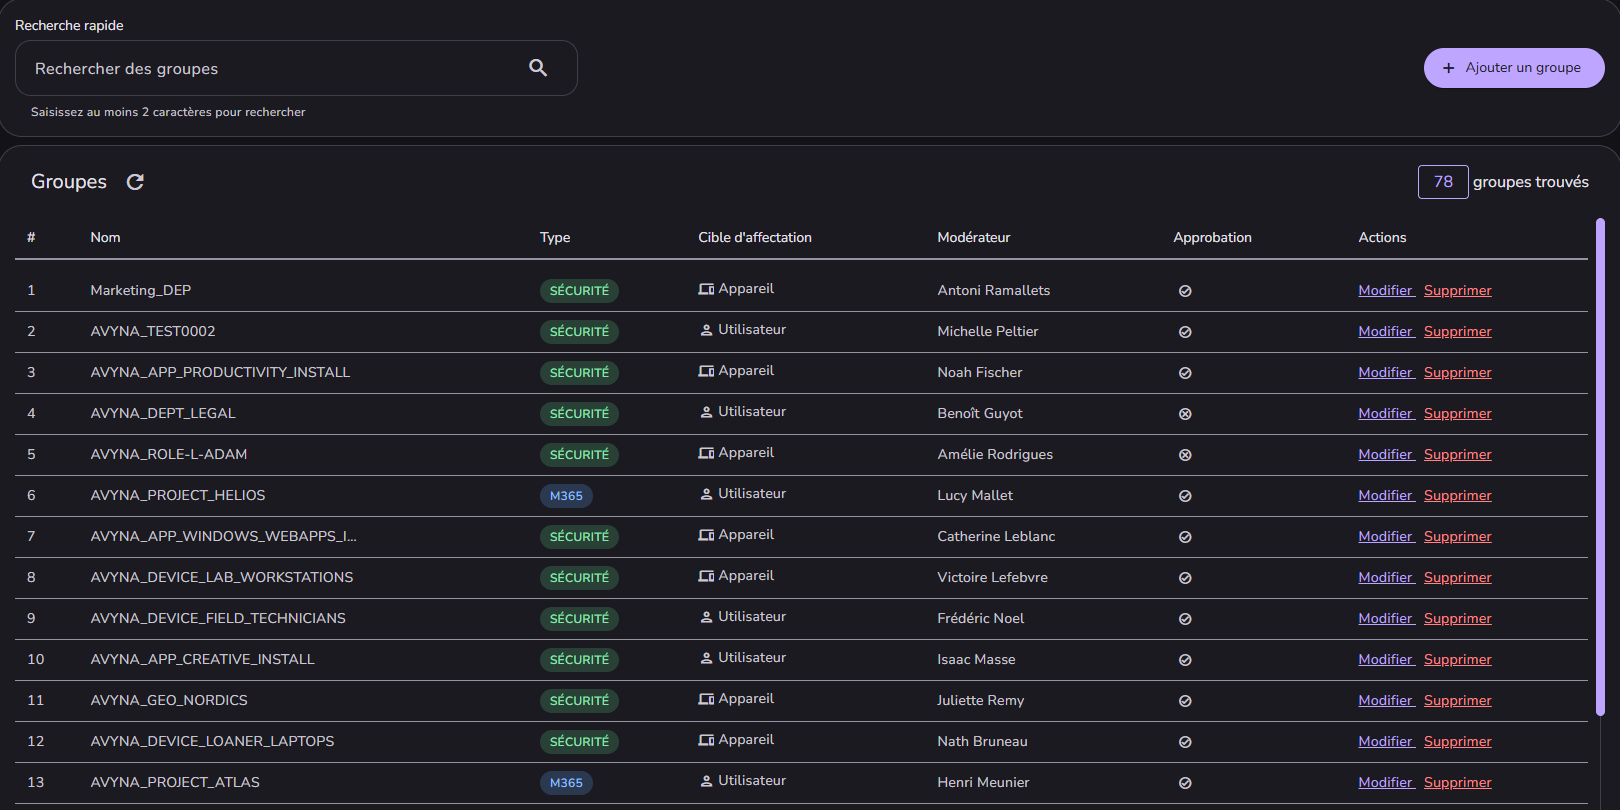Edit the AVYNA_GEO_NORDICS group
This screenshot has width=1620, height=810.
(1385, 701)
